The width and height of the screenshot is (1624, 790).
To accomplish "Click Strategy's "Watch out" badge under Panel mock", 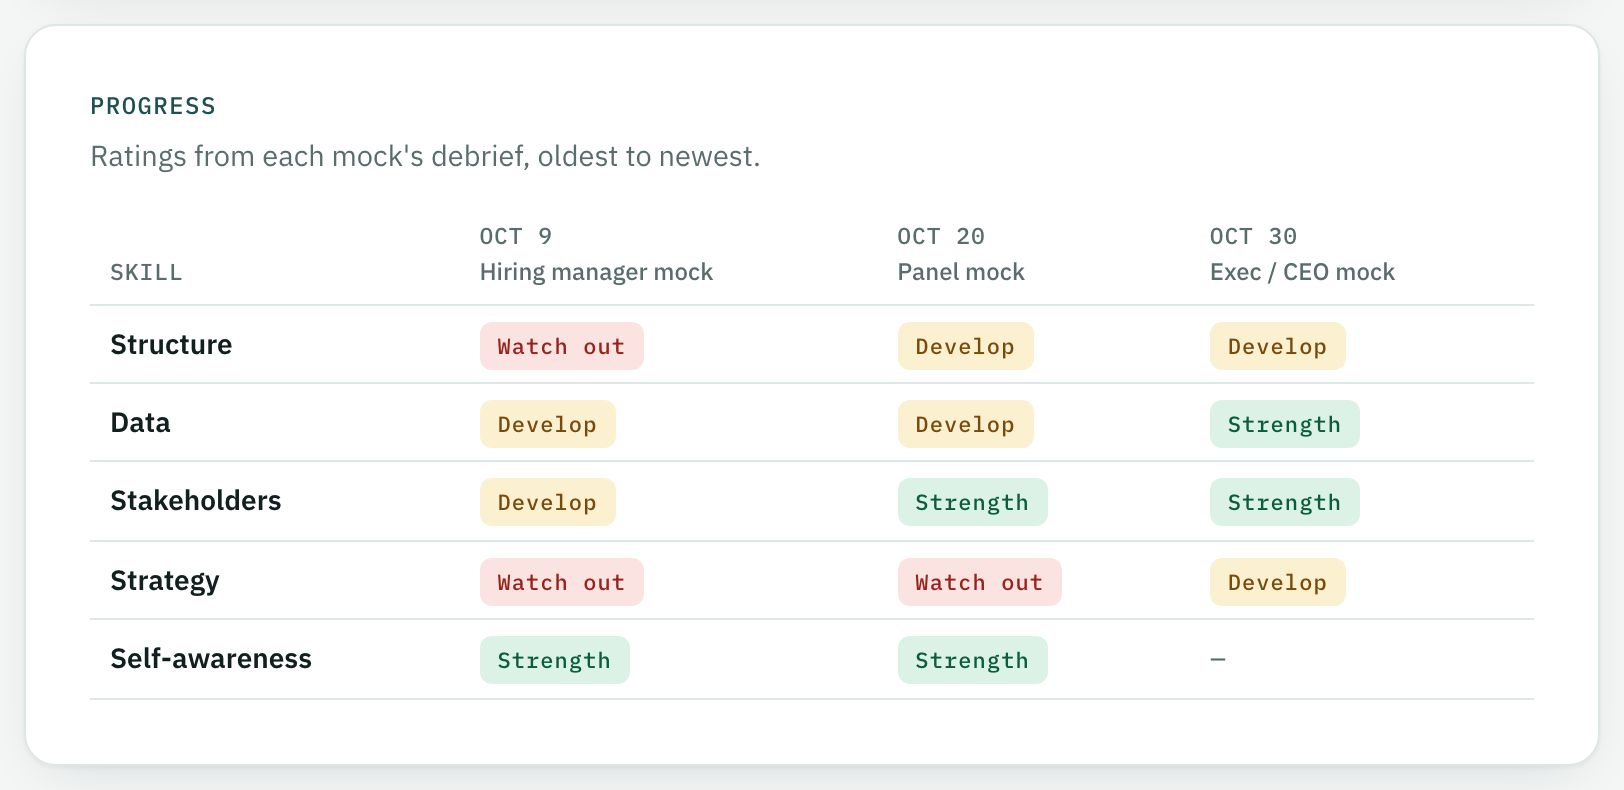I will point(980,582).
